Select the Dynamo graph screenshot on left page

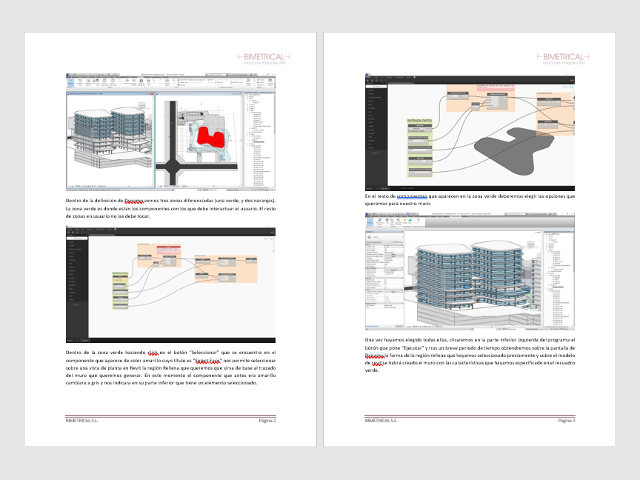click(x=171, y=284)
